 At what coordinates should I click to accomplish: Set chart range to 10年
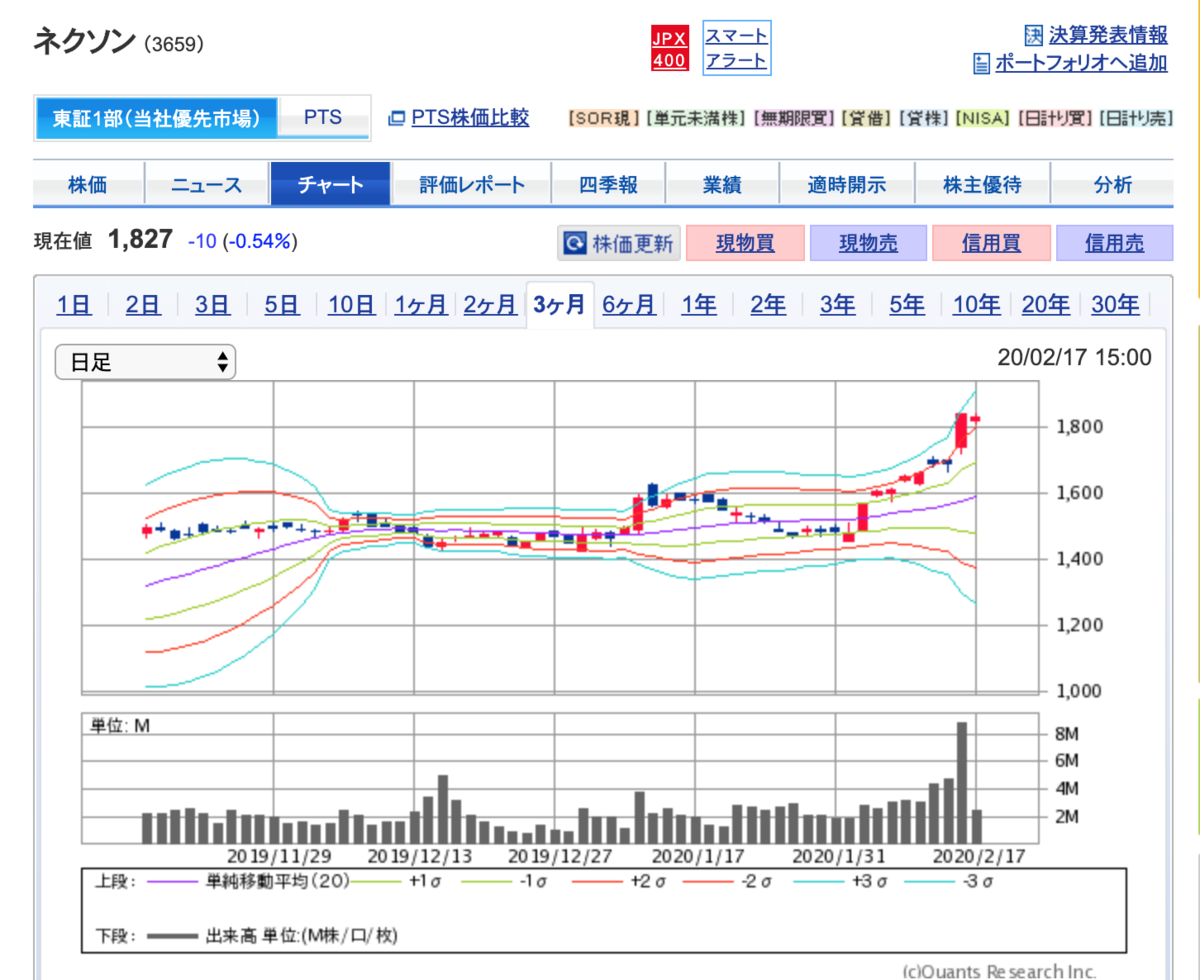(976, 305)
